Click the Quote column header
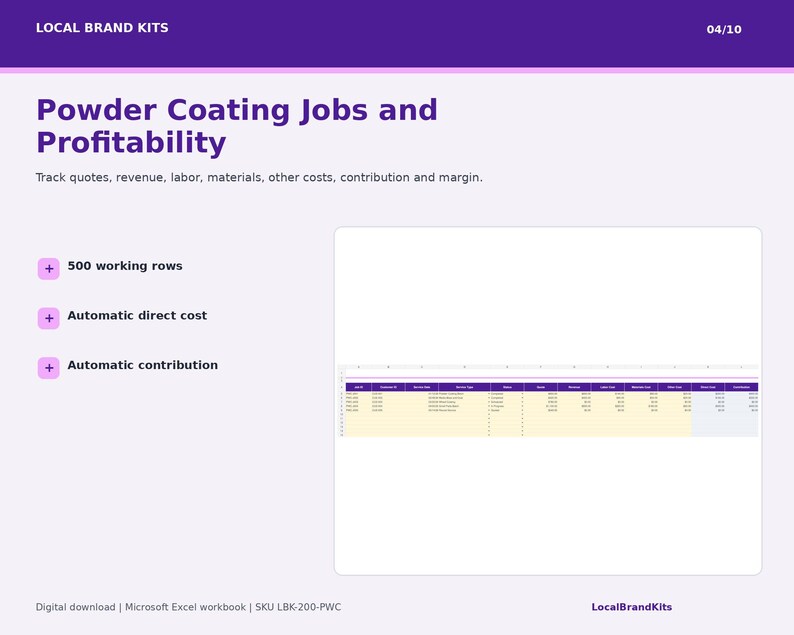 point(541,387)
